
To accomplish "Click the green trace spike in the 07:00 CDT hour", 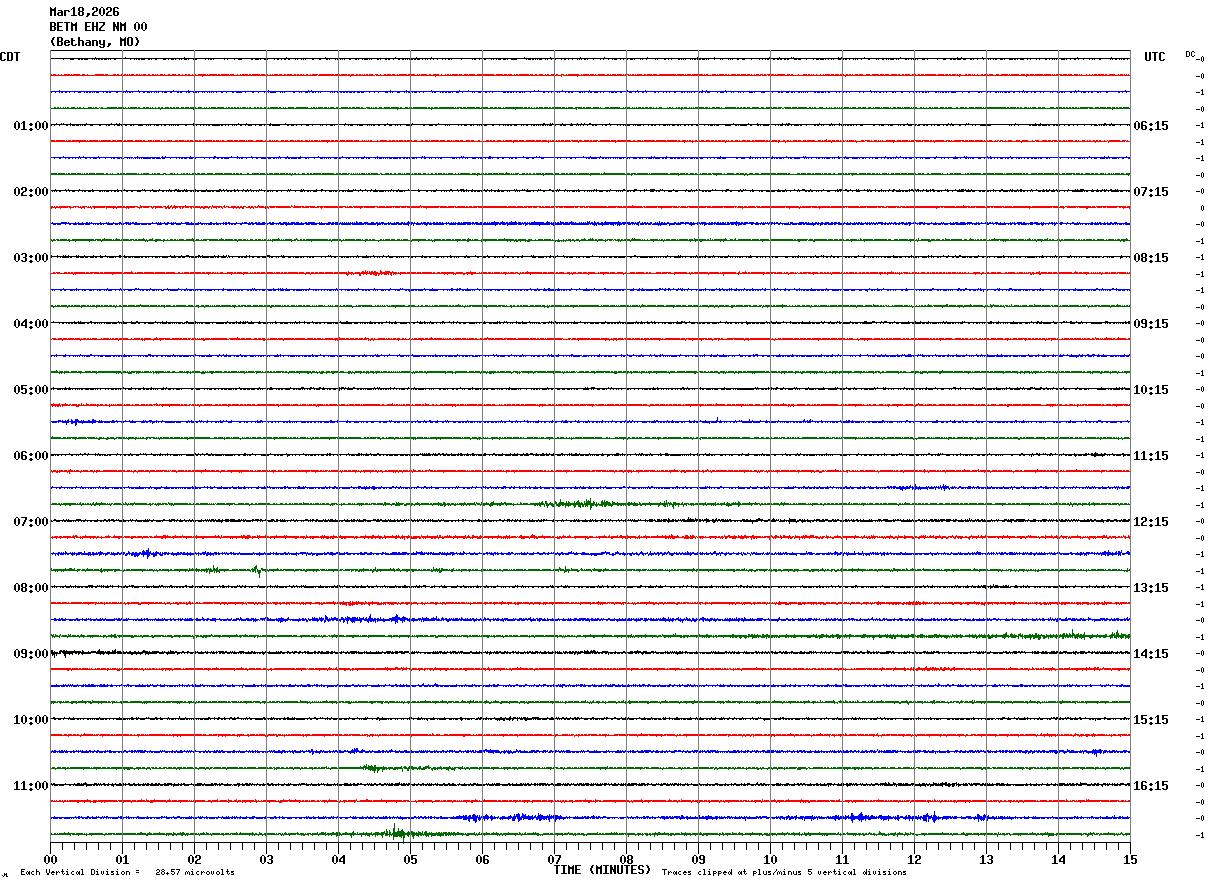I will (258, 570).
